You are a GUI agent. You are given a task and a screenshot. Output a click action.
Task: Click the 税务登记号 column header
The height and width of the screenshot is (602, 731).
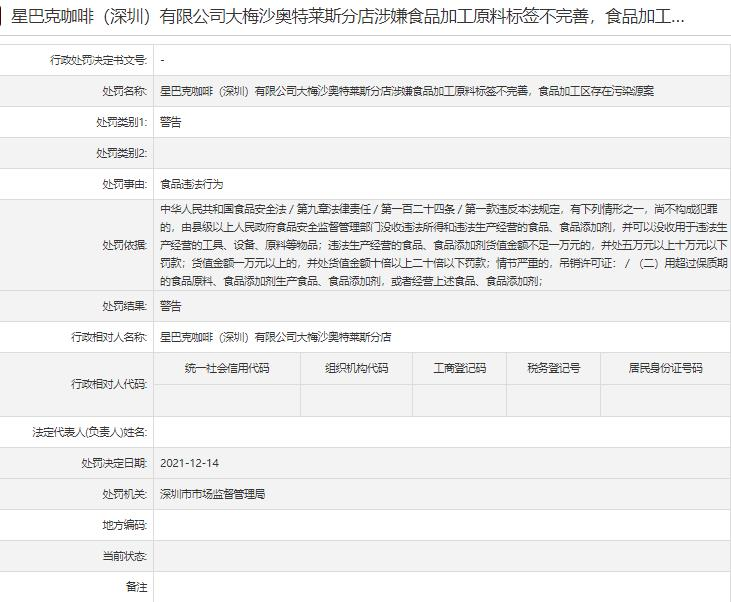coord(554,368)
